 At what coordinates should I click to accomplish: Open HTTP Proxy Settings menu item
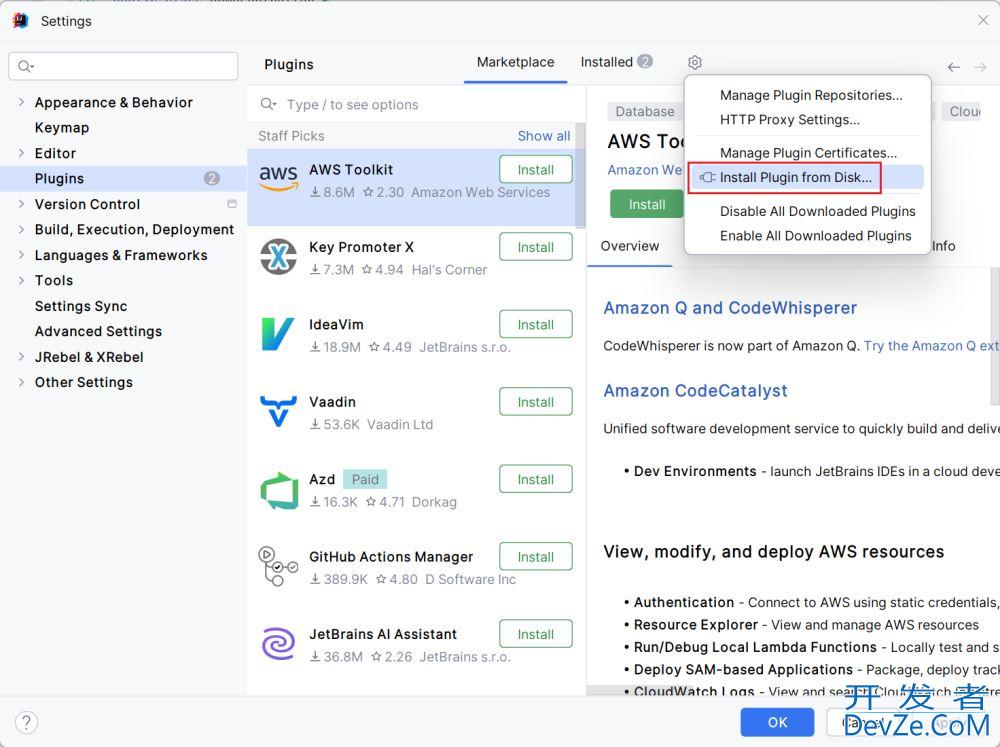coord(790,119)
